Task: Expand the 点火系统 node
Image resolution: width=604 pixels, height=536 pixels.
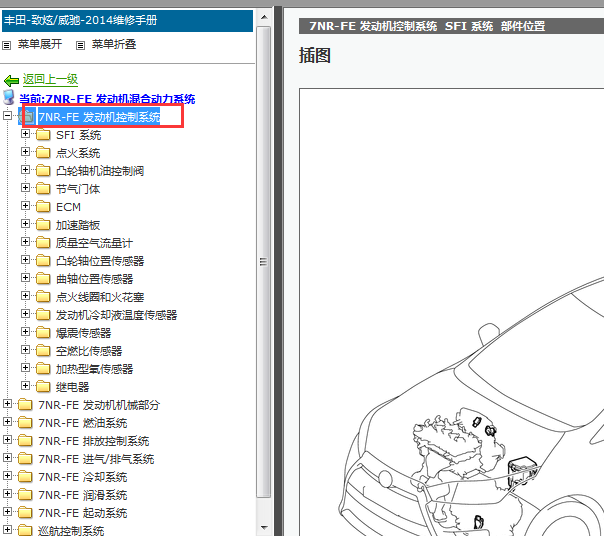Action: coord(25,151)
